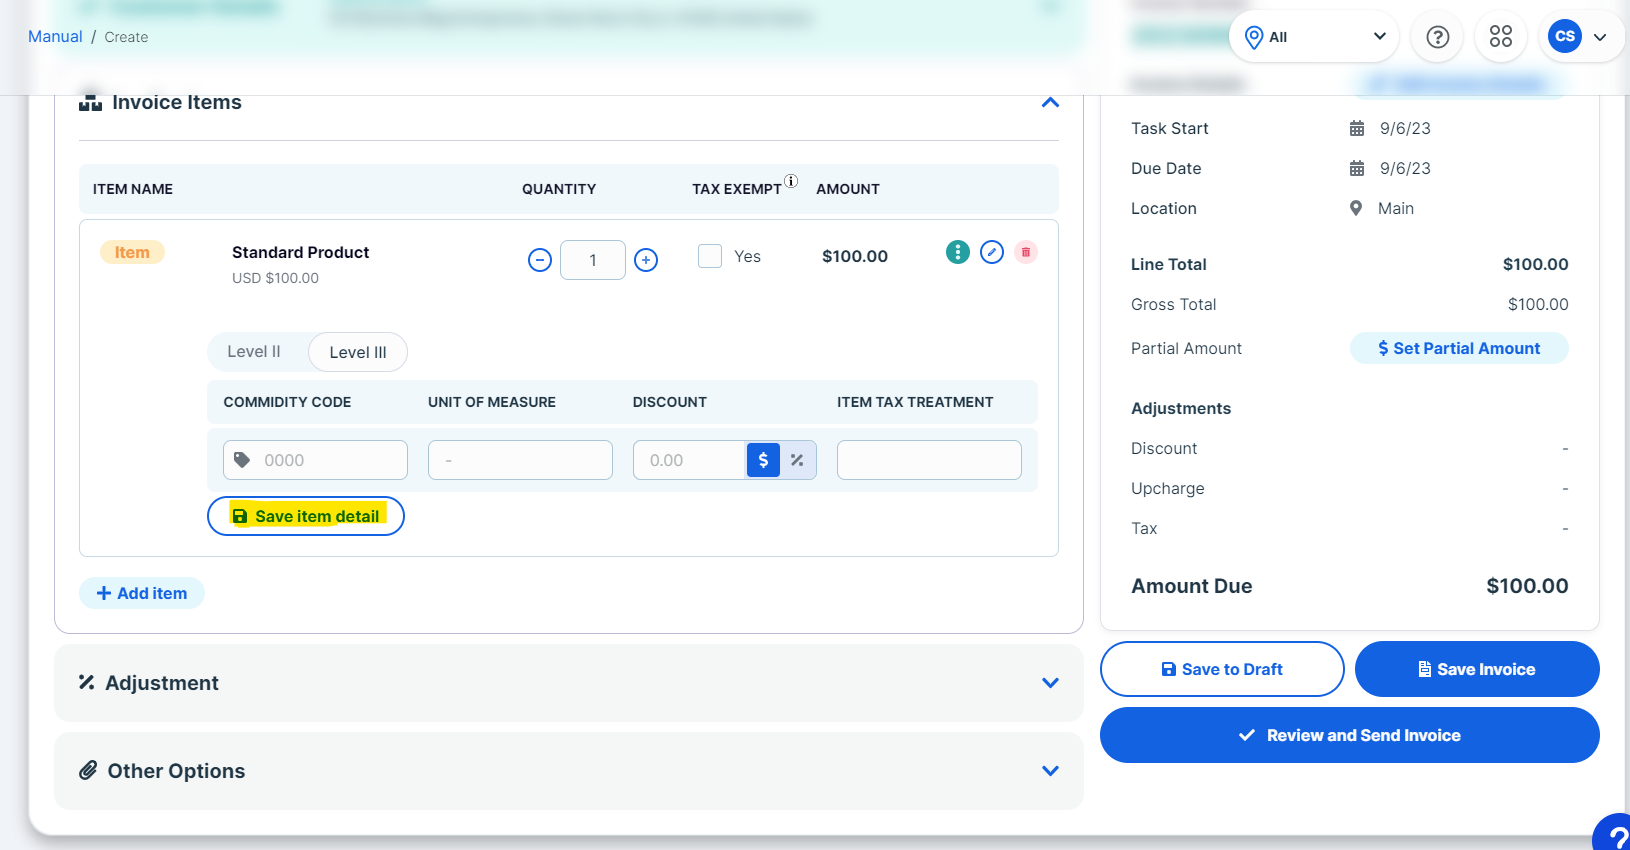Image resolution: width=1630 pixels, height=850 pixels.
Task: Click the Task Start date 9/6/23
Action: point(1405,128)
